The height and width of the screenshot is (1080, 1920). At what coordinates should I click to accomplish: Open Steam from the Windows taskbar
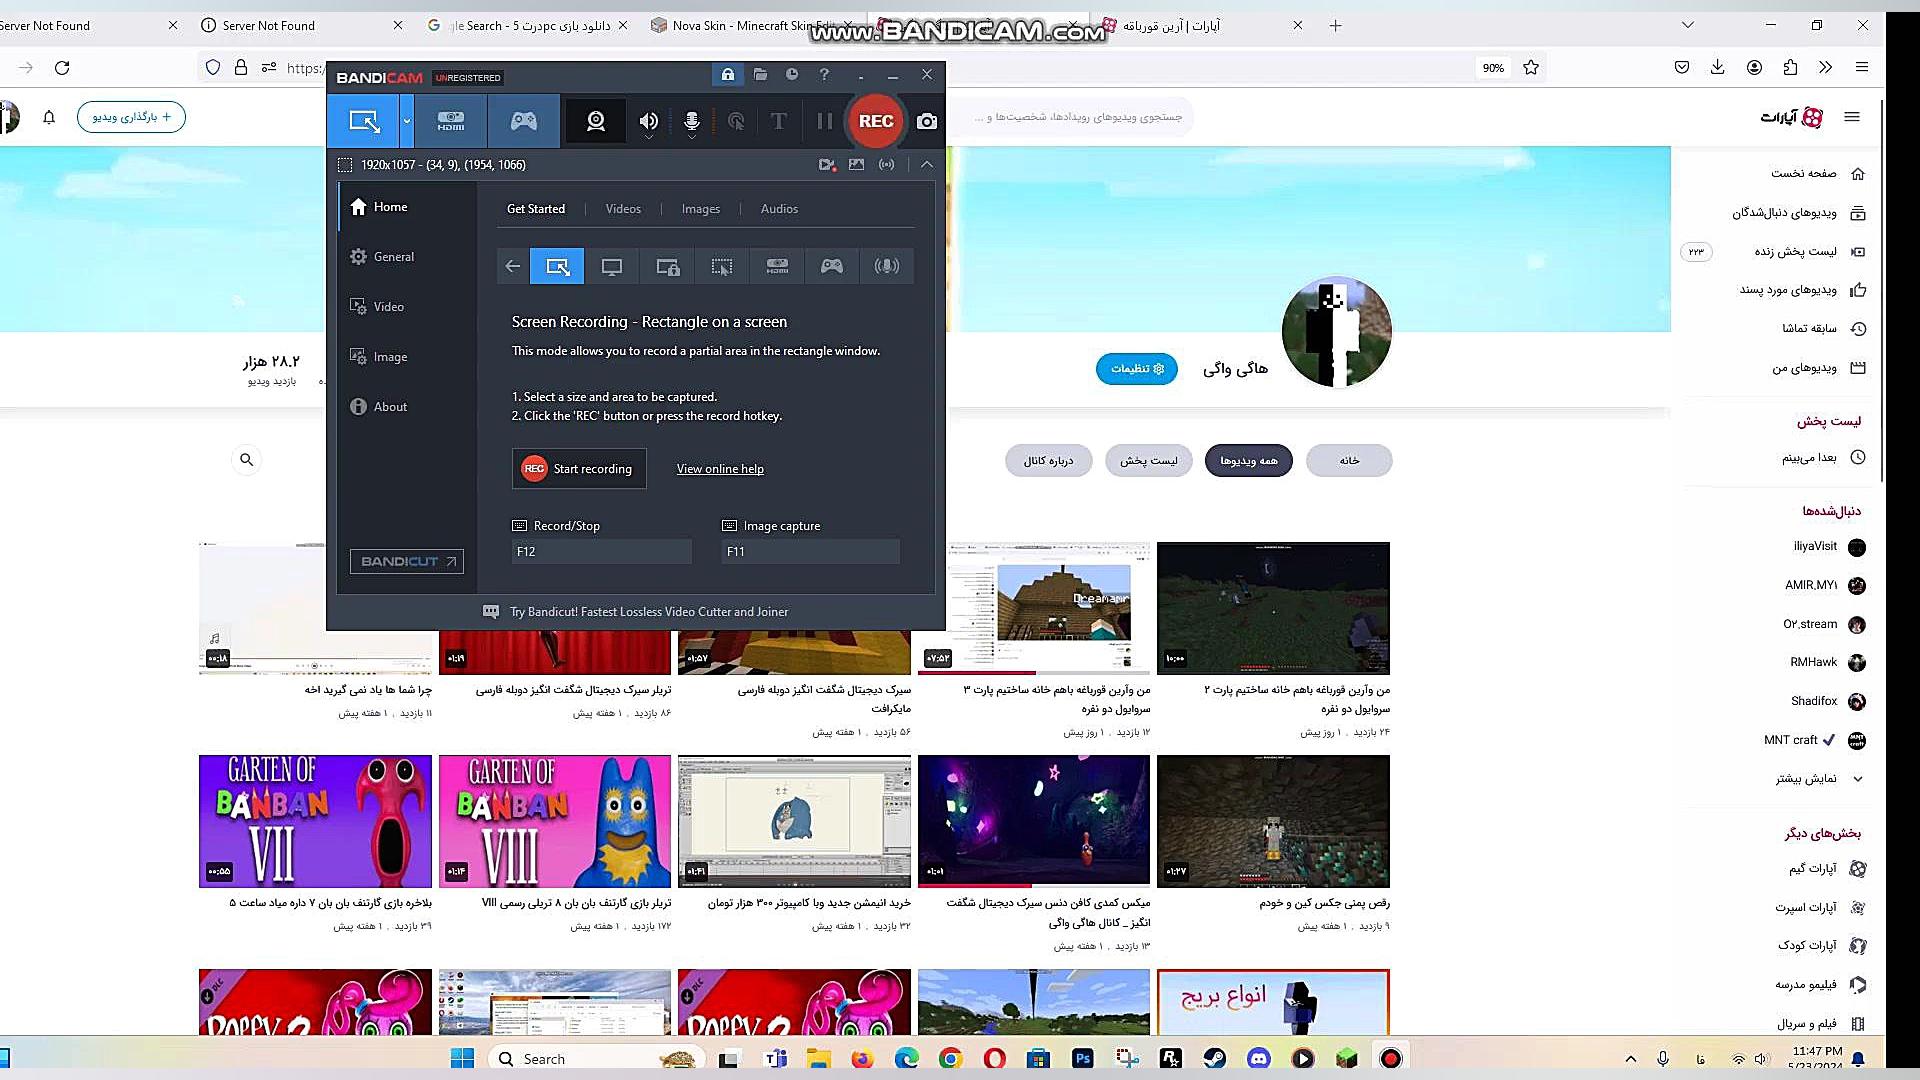click(1214, 1058)
